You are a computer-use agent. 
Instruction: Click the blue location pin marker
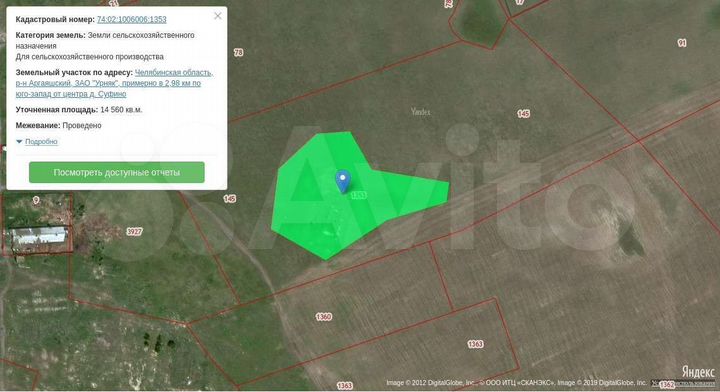pos(343,181)
